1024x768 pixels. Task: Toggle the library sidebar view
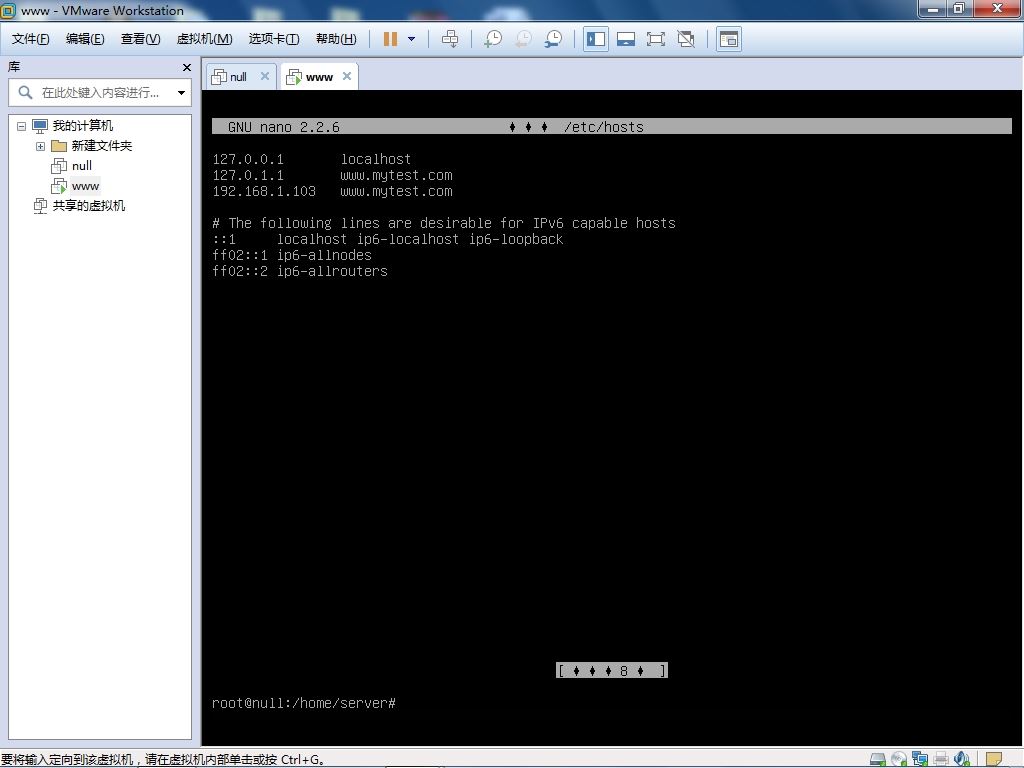(x=596, y=39)
